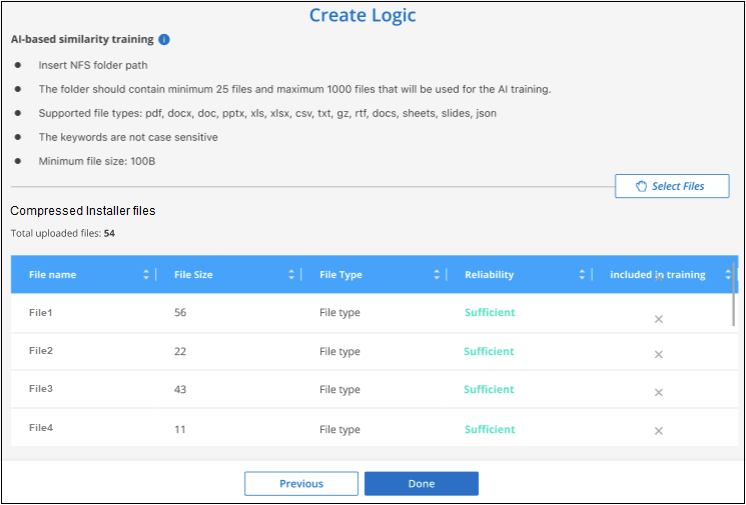
Task: Click the file table vertical scrollbar
Action: 734,294
